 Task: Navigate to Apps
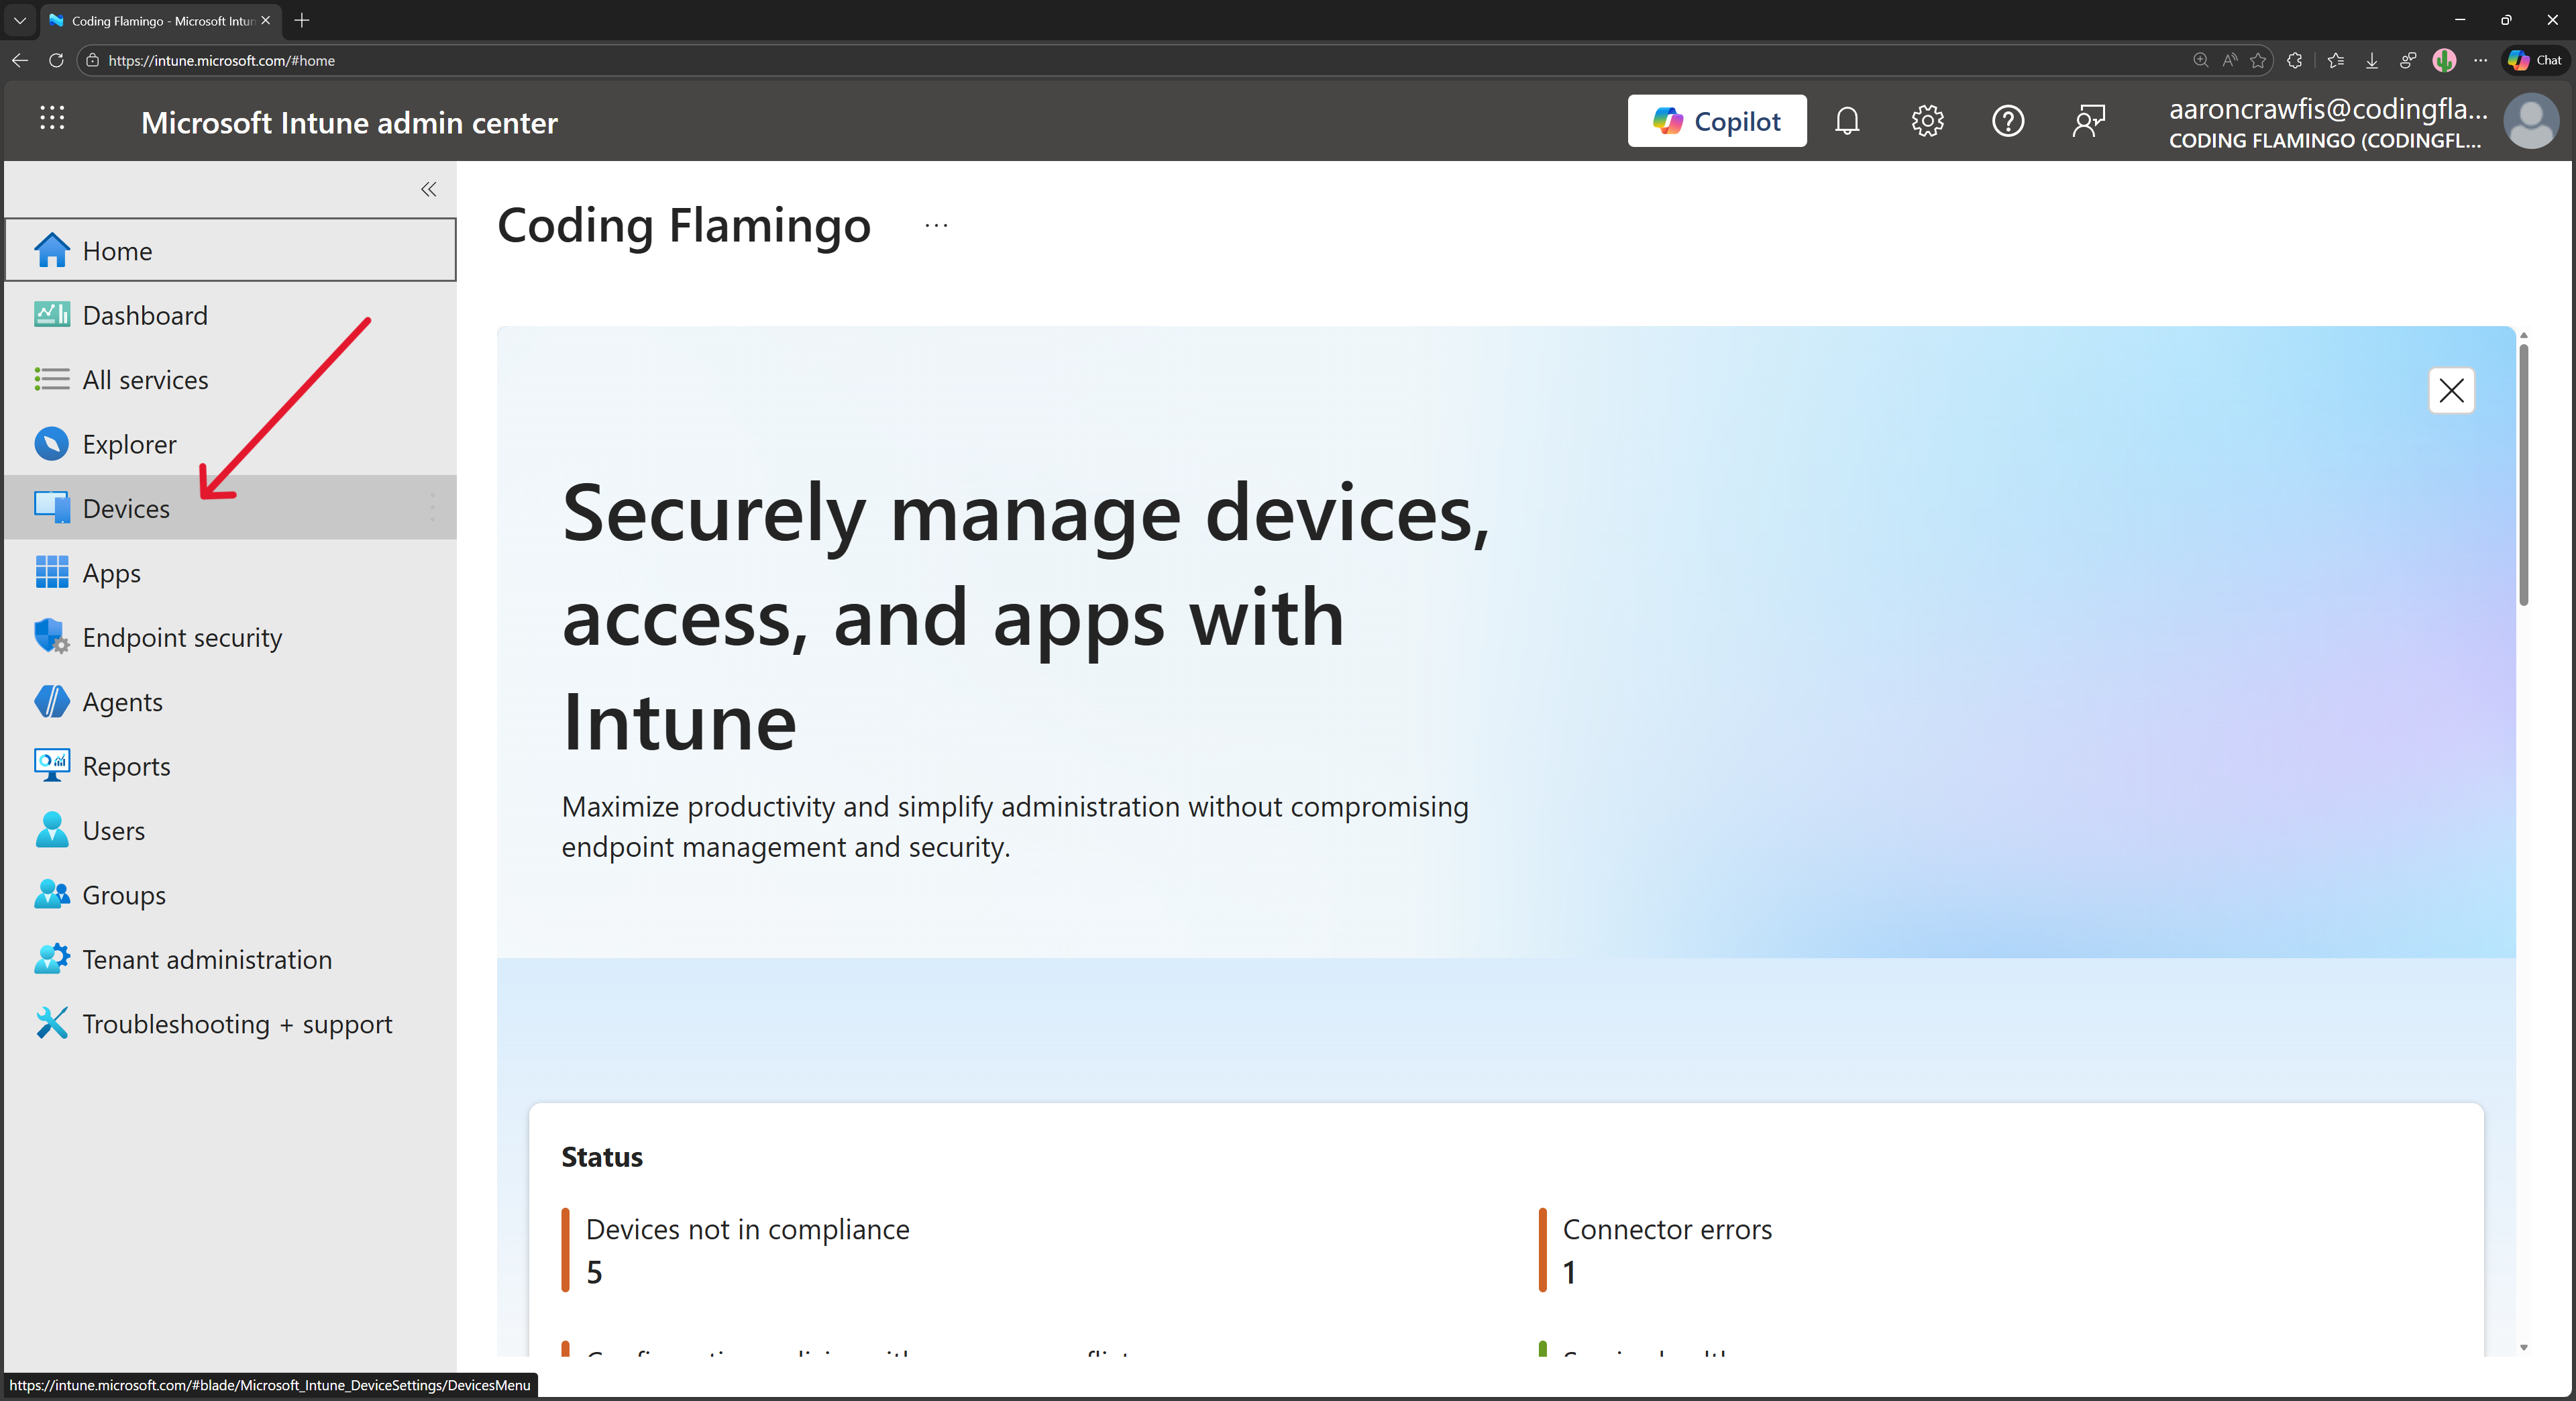tap(111, 572)
